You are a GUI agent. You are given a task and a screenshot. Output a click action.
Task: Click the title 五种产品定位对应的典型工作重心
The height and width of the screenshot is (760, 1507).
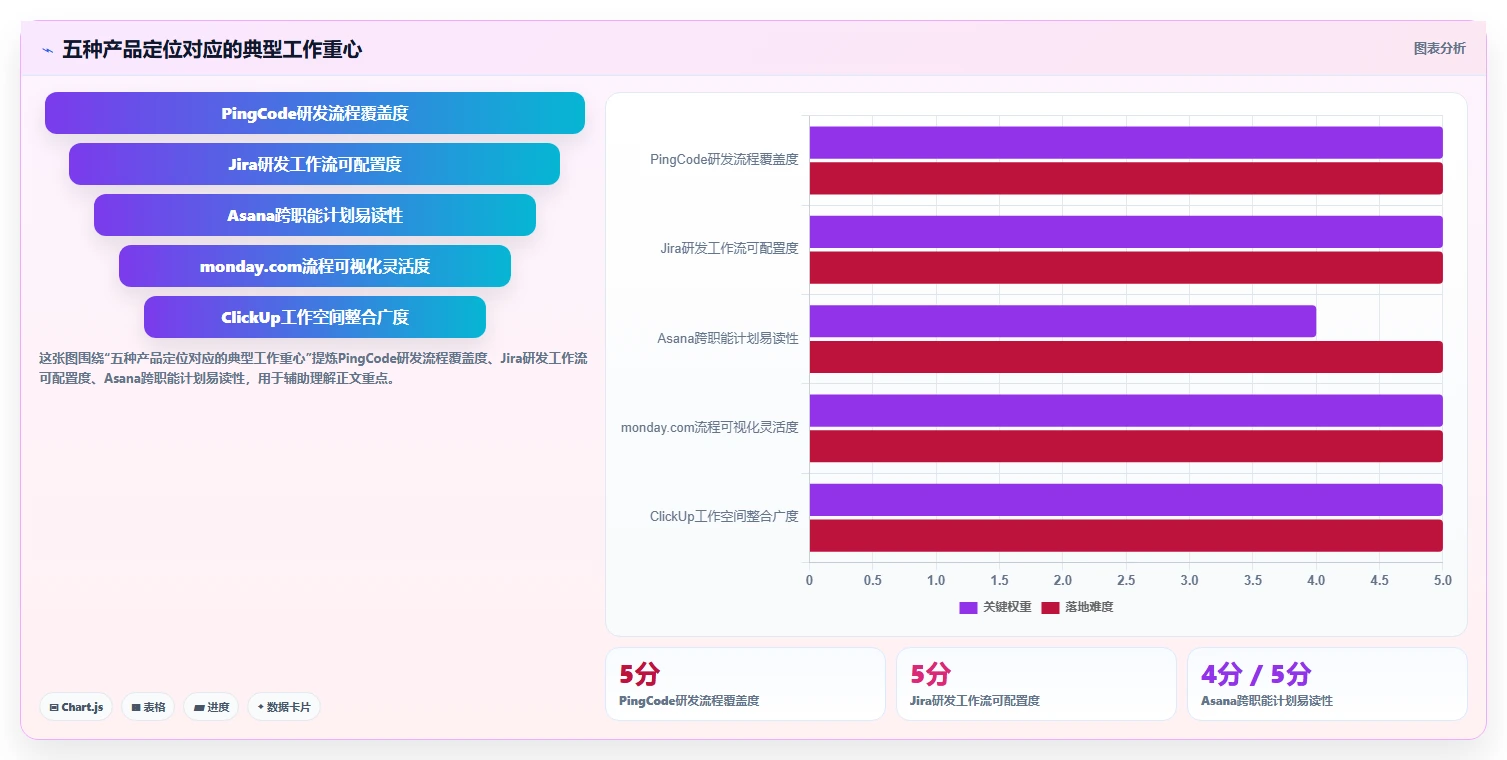click(212, 49)
